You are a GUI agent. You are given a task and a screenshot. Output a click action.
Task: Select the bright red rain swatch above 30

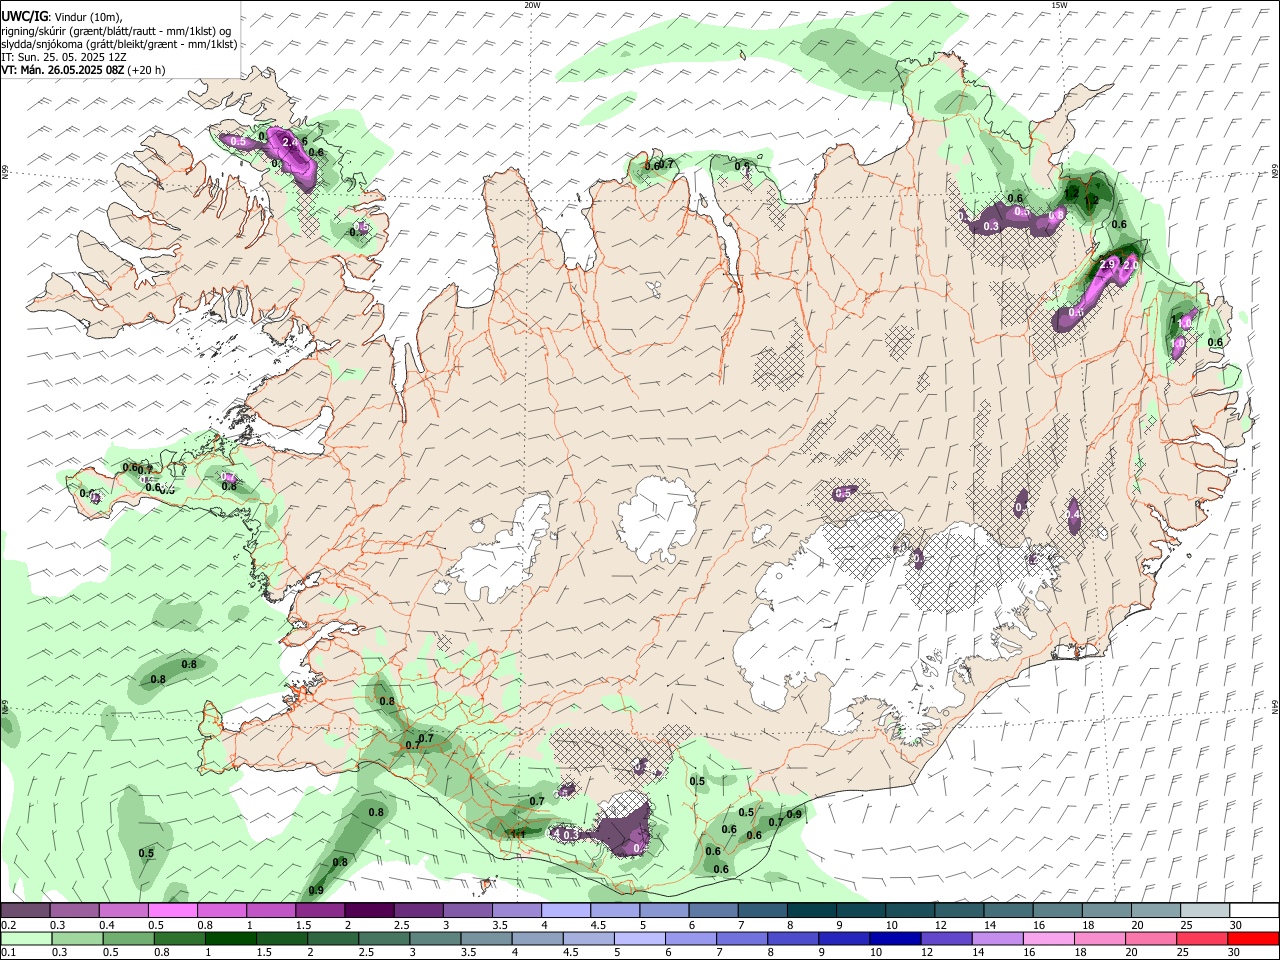[1253, 938]
